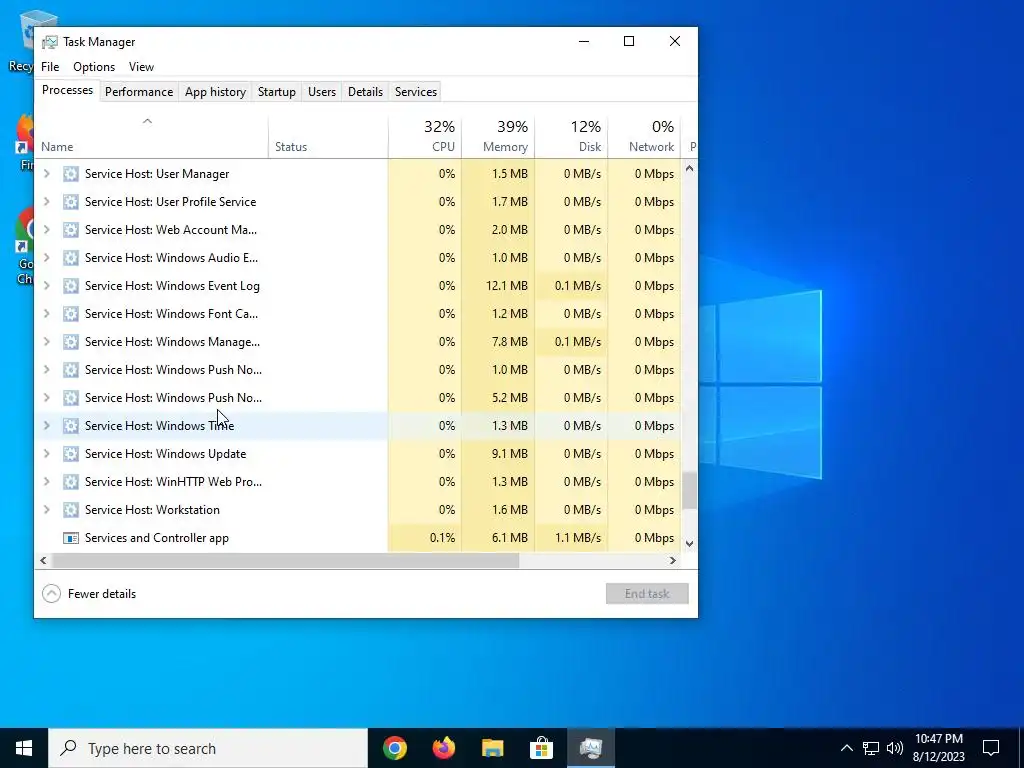Click the horizontal scroll left arrow
Screen dimensions: 1024x768
point(43,560)
